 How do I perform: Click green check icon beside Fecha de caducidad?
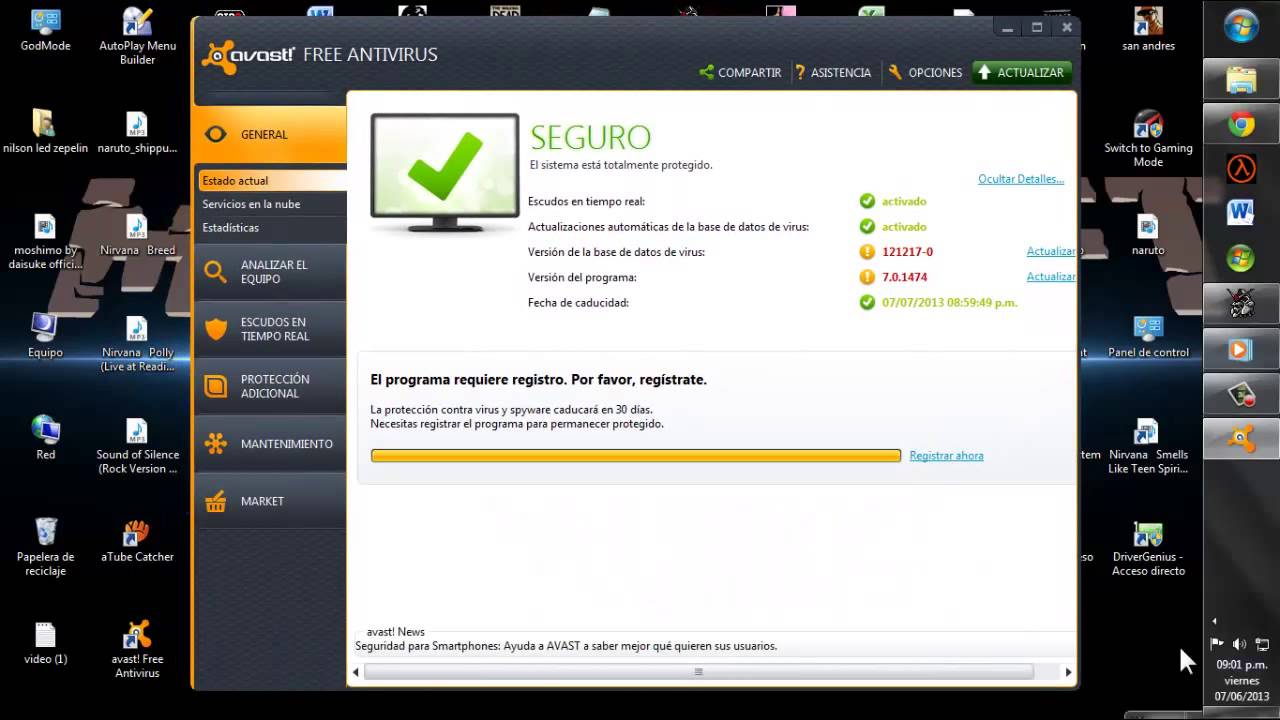tap(867, 302)
